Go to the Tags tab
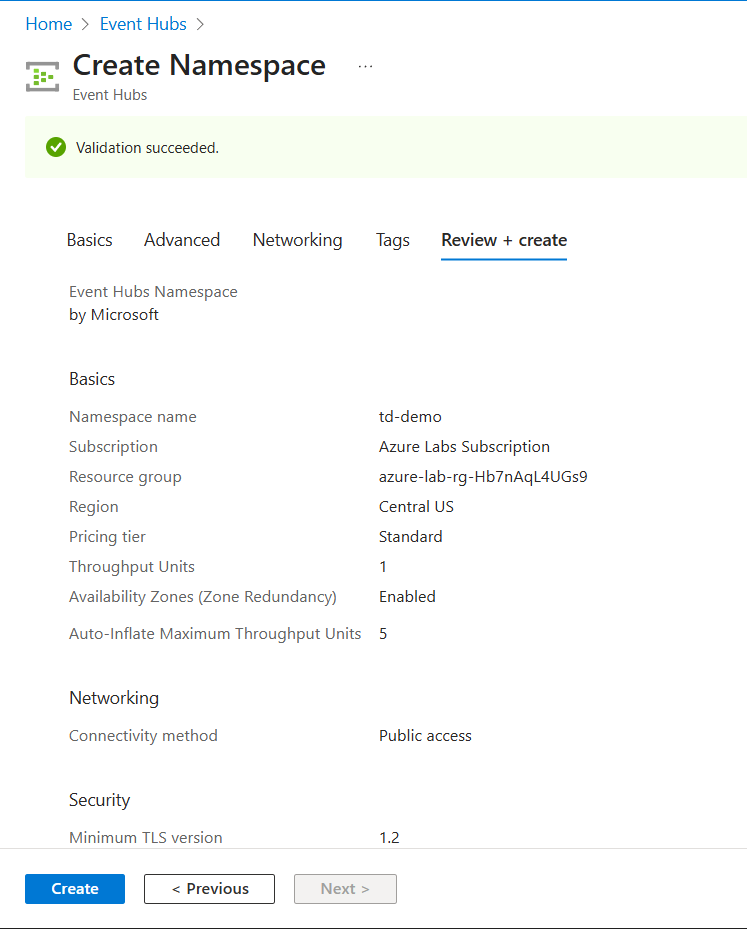 point(393,240)
